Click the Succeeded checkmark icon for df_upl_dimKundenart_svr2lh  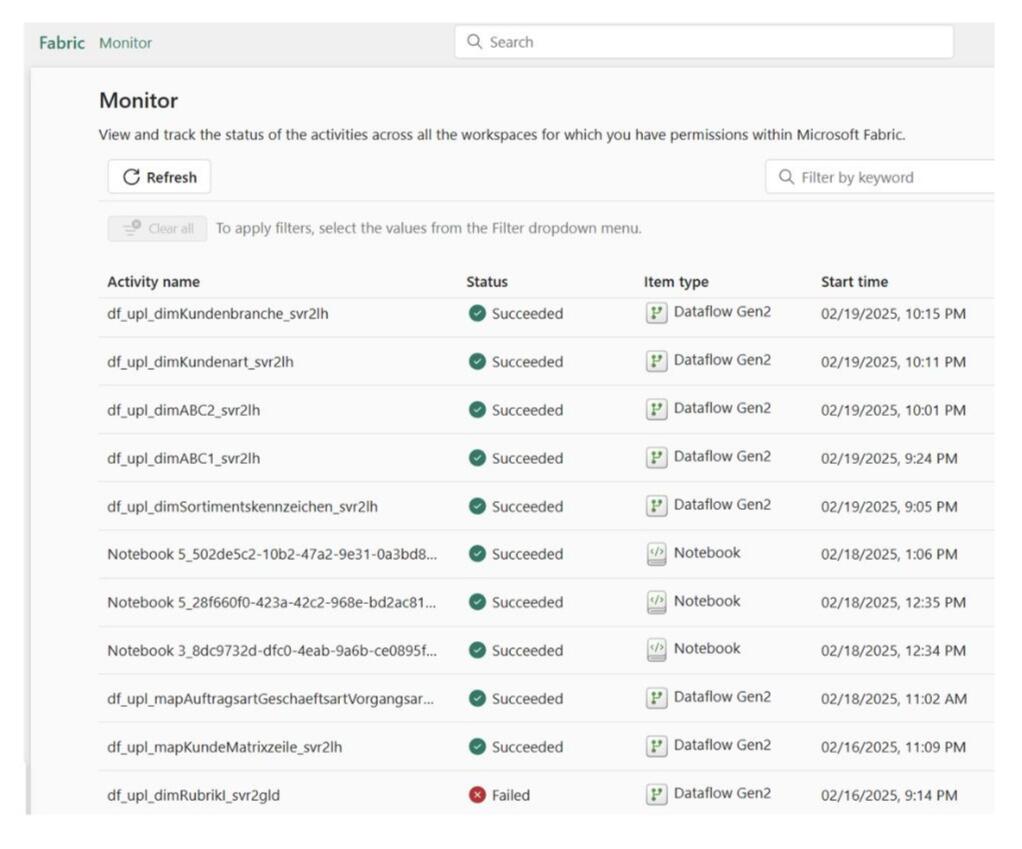(x=477, y=362)
